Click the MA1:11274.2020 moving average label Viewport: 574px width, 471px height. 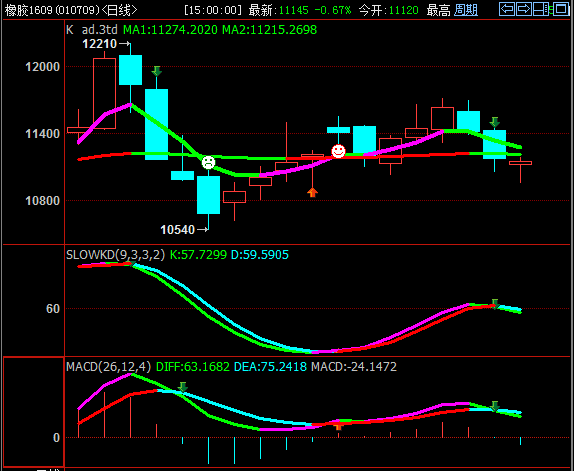pos(170,30)
